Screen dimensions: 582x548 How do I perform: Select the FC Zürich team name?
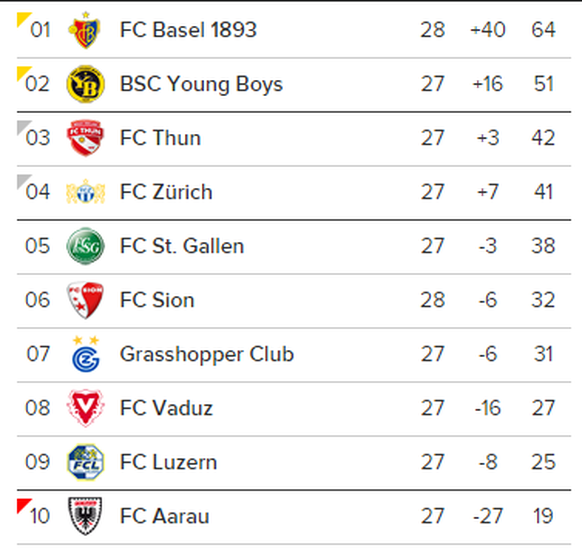pyautogui.click(x=166, y=191)
